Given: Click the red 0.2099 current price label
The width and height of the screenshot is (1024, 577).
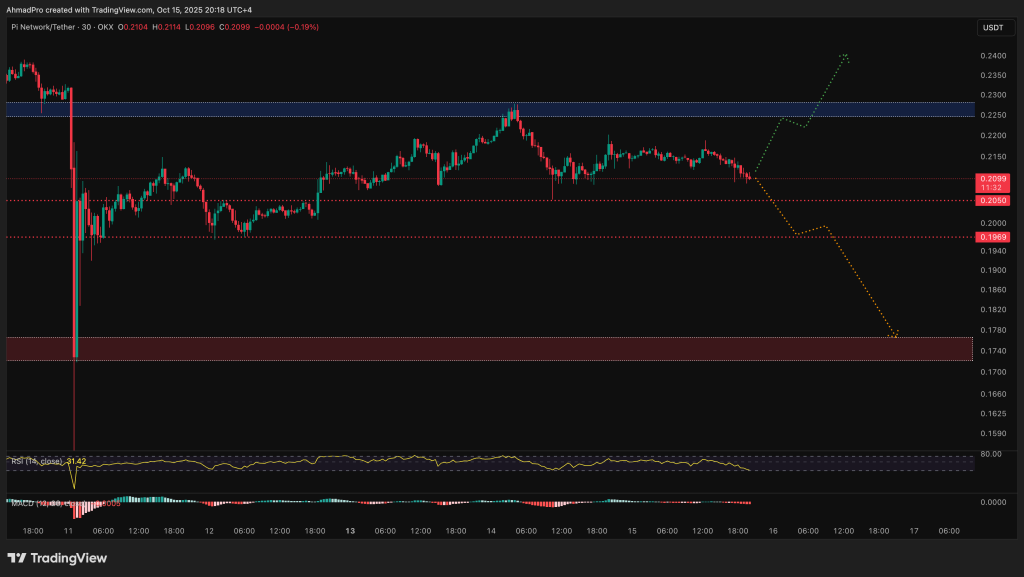Looking at the screenshot, I should coord(995,178).
